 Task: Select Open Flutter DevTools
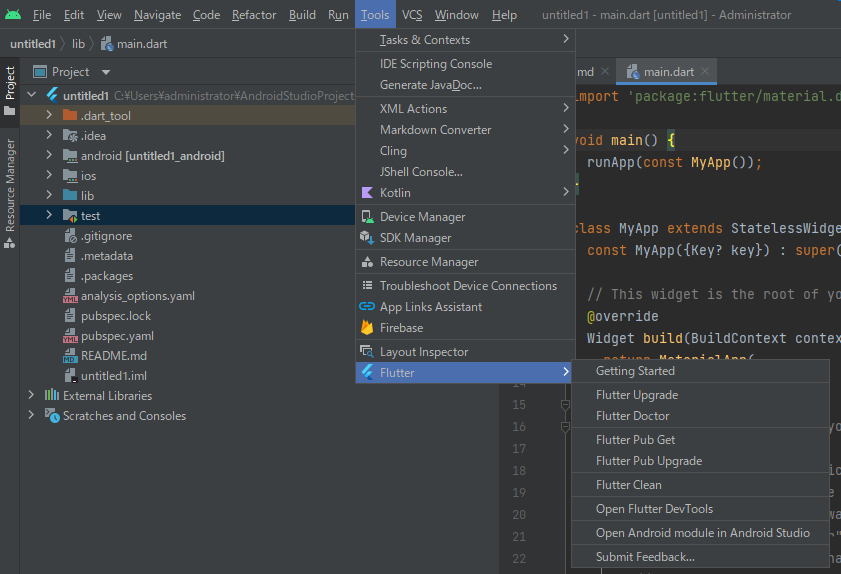[x=700, y=509]
